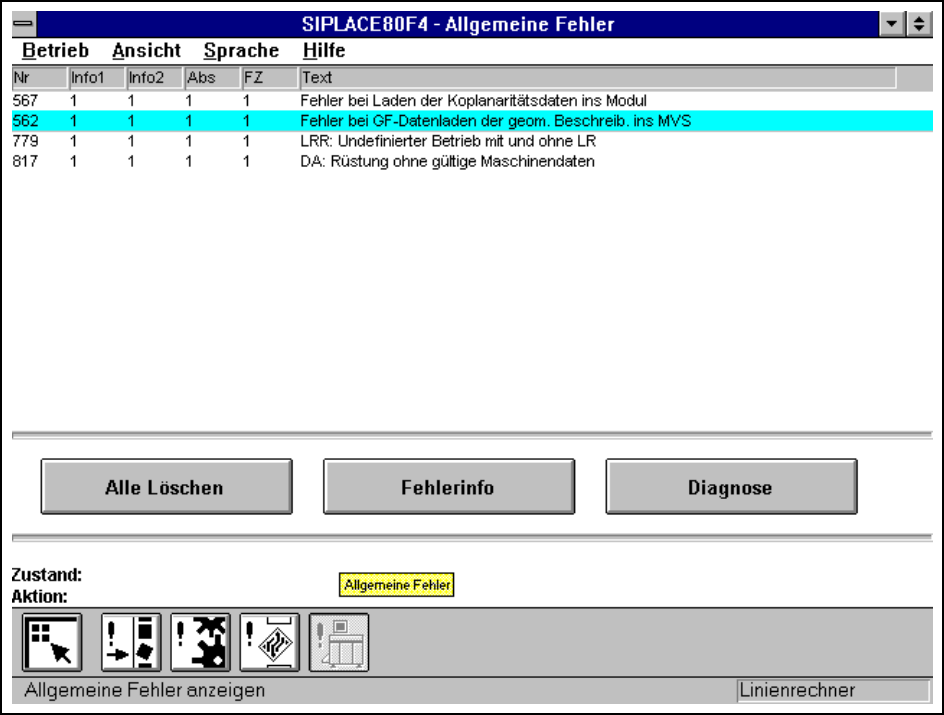The width and height of the screenshot is (944, 715).
Task: Open the Ansicht menu
Action: (x=146, y=51)
